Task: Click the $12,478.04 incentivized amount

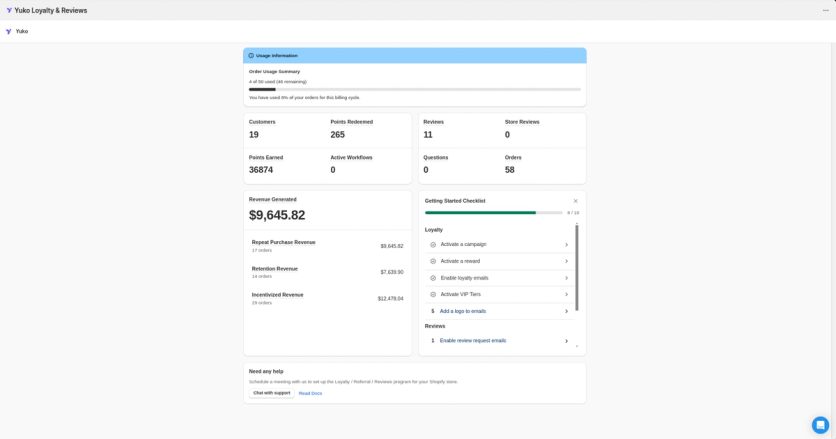Action: (391, 299)
